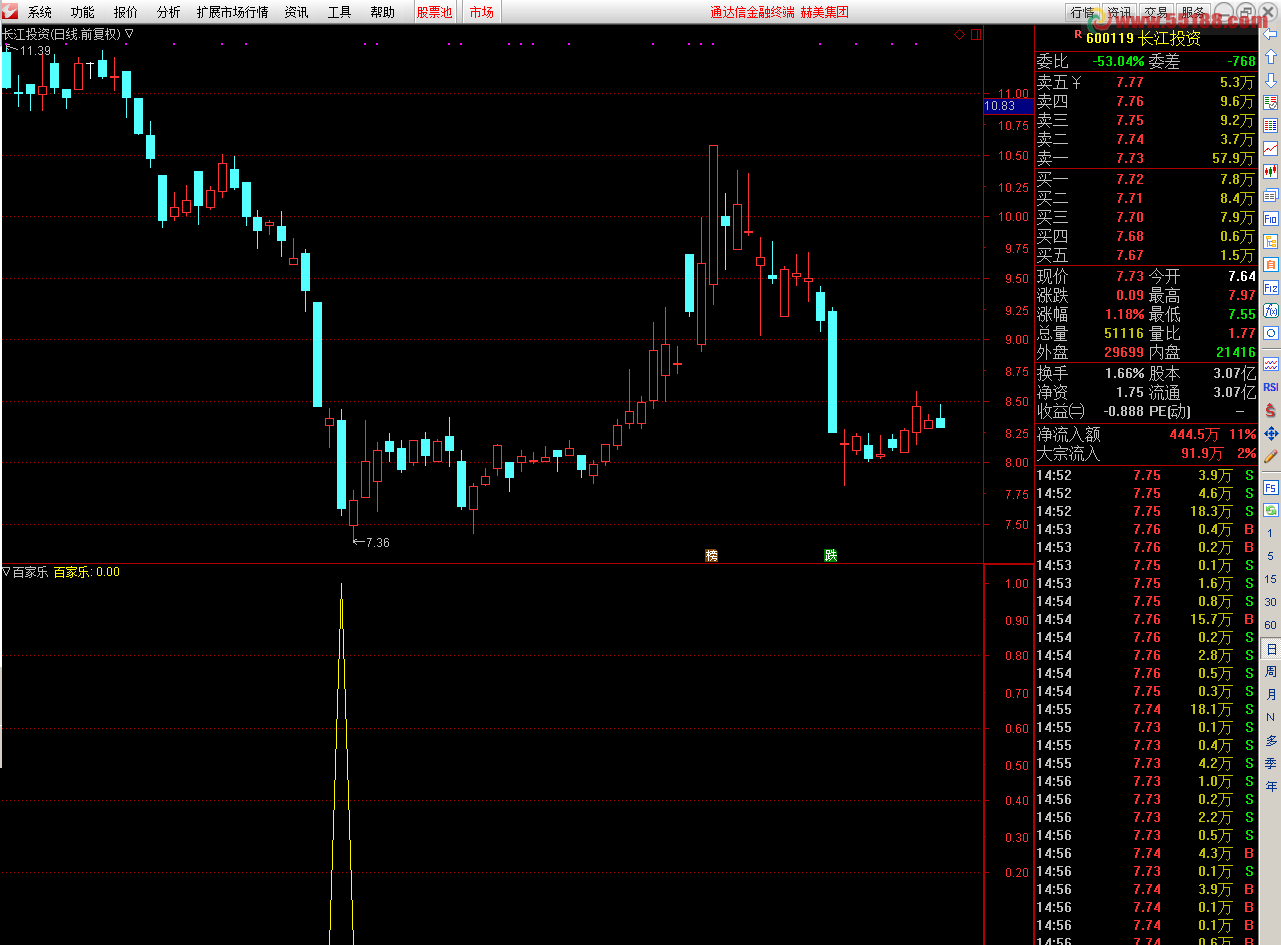Open the f(x) formula manager icon
Image resolution: width=1281 pixels, height=945 pixels.
point(1271,310)
